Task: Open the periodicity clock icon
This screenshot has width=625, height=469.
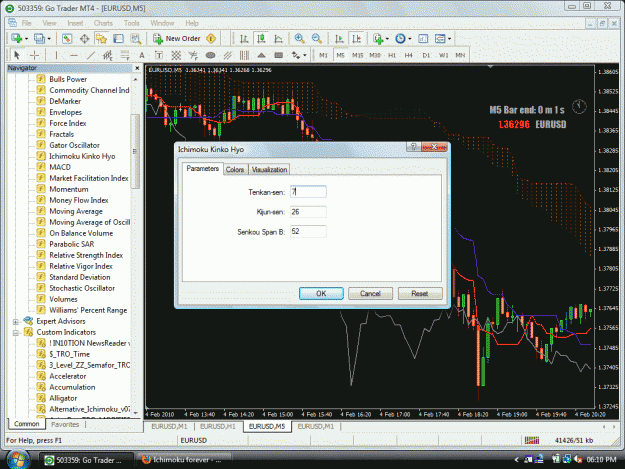Action: point(400,39)
